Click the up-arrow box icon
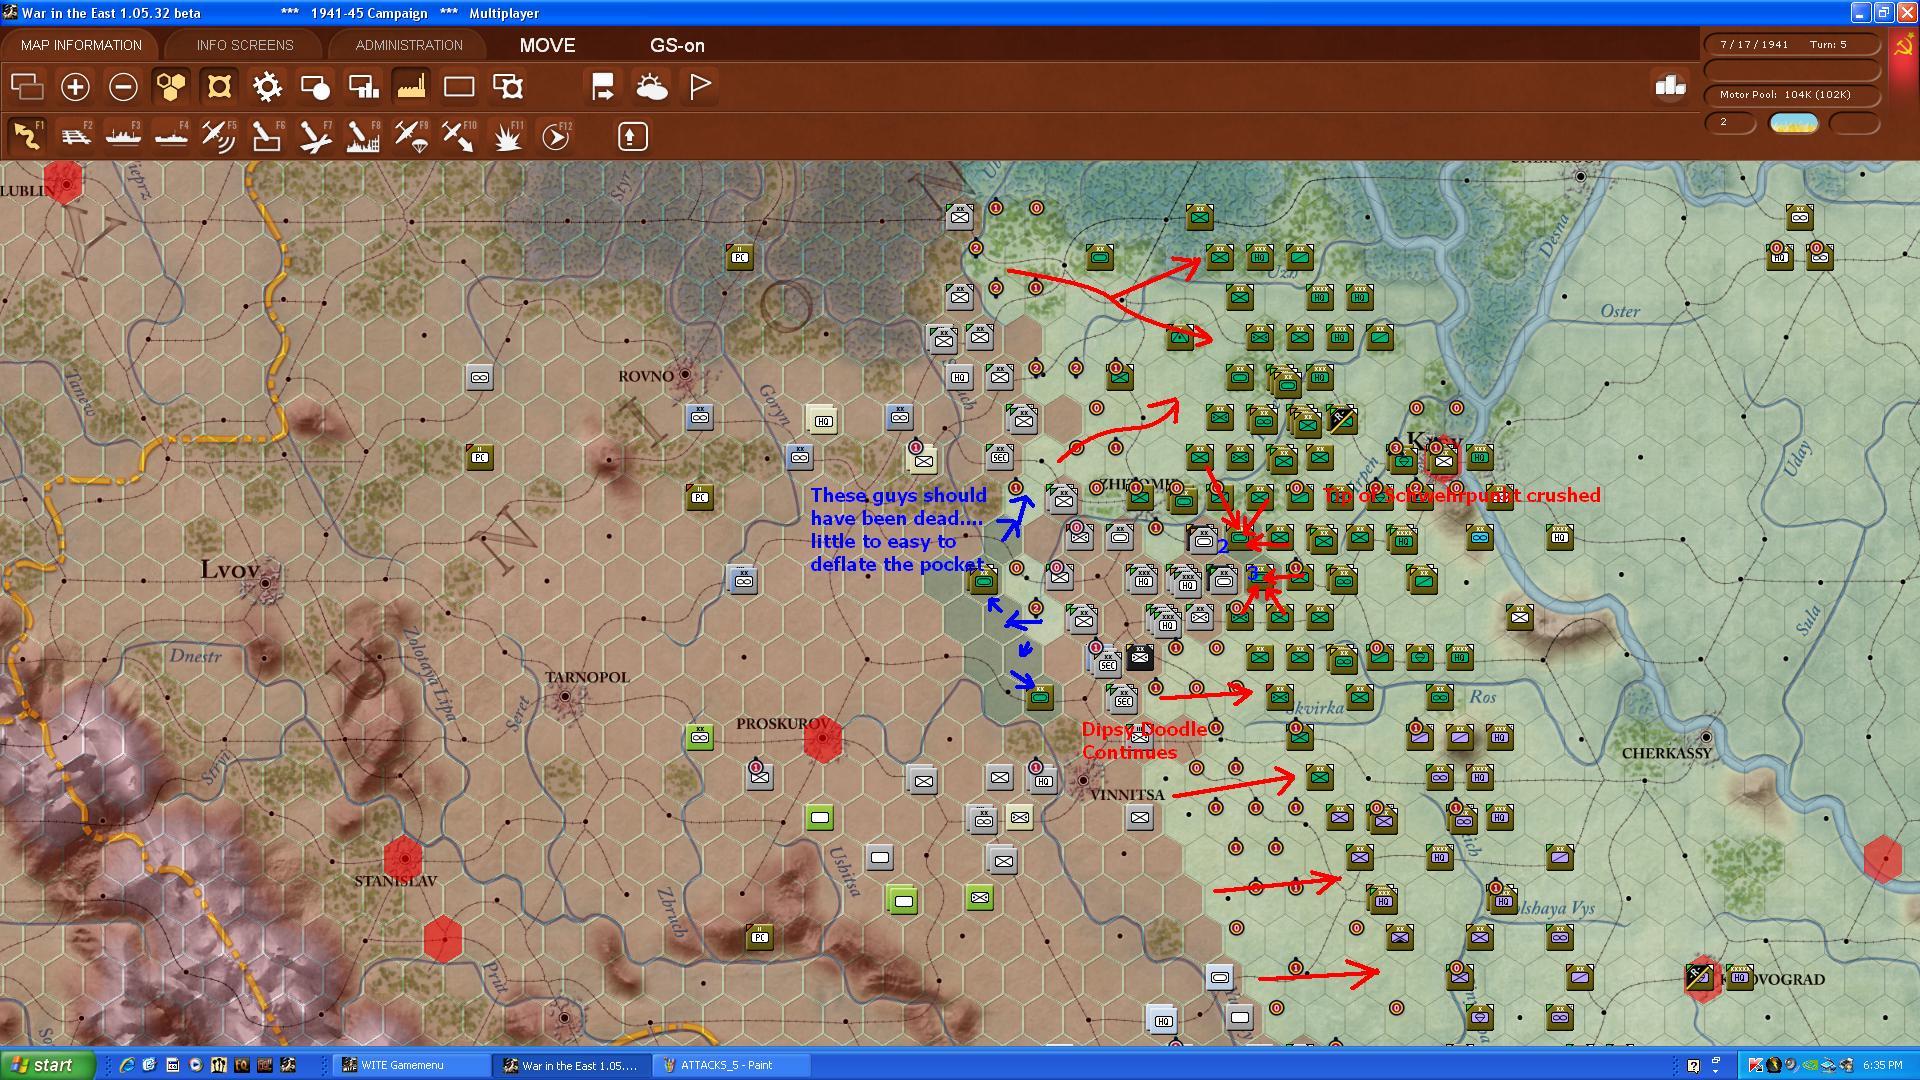Viewport: 1920px width, 1080px height. [632, 136]
